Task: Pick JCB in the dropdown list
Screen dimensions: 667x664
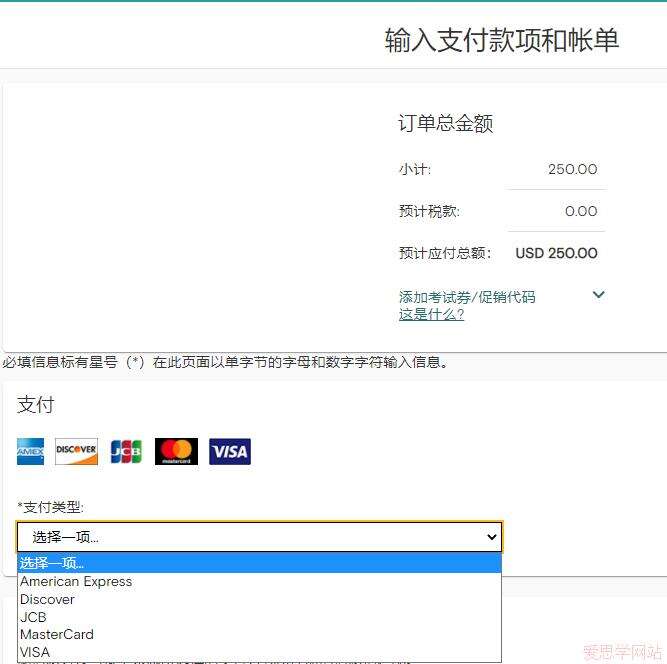Action: point(33,617)
